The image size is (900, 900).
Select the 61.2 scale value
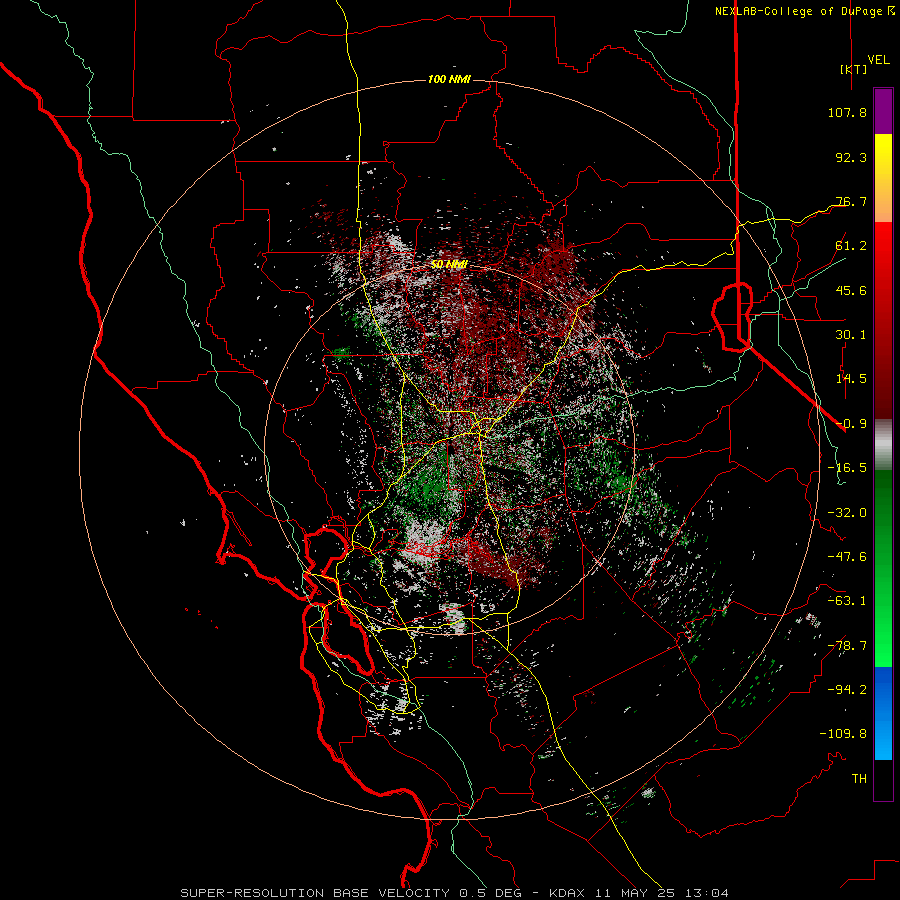(x=851, y=246)
